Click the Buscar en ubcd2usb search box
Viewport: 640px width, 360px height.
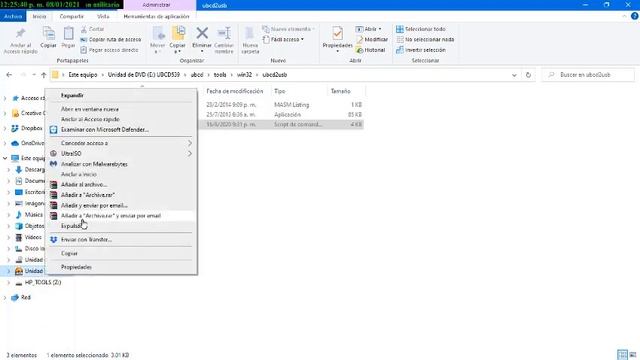pos(588,75)
